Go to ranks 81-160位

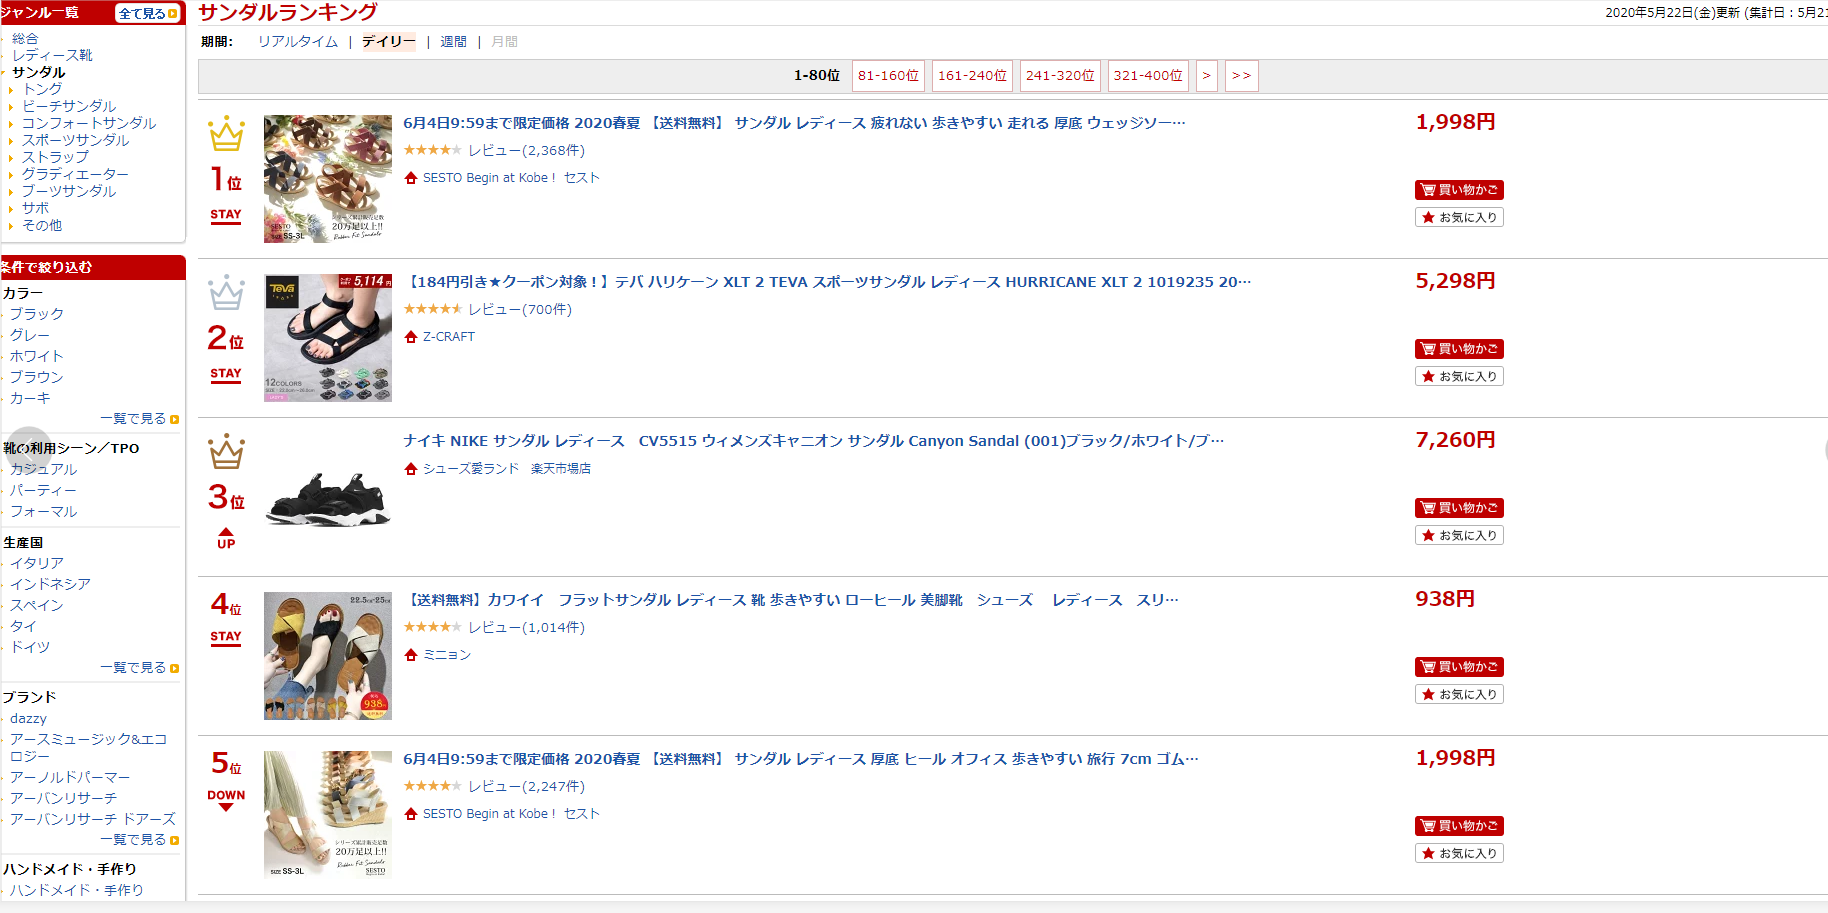coord(888,76)
